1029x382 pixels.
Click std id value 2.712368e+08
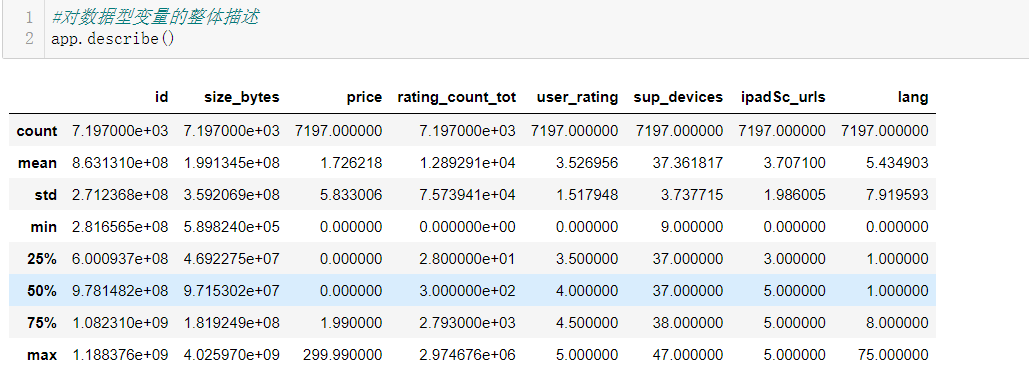120,195
